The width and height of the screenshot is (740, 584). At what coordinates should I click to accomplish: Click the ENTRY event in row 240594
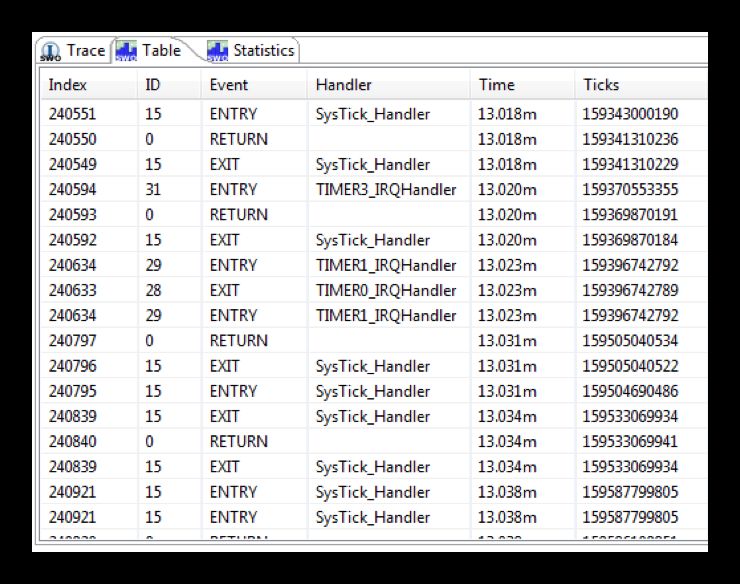(x=233, y=189)
